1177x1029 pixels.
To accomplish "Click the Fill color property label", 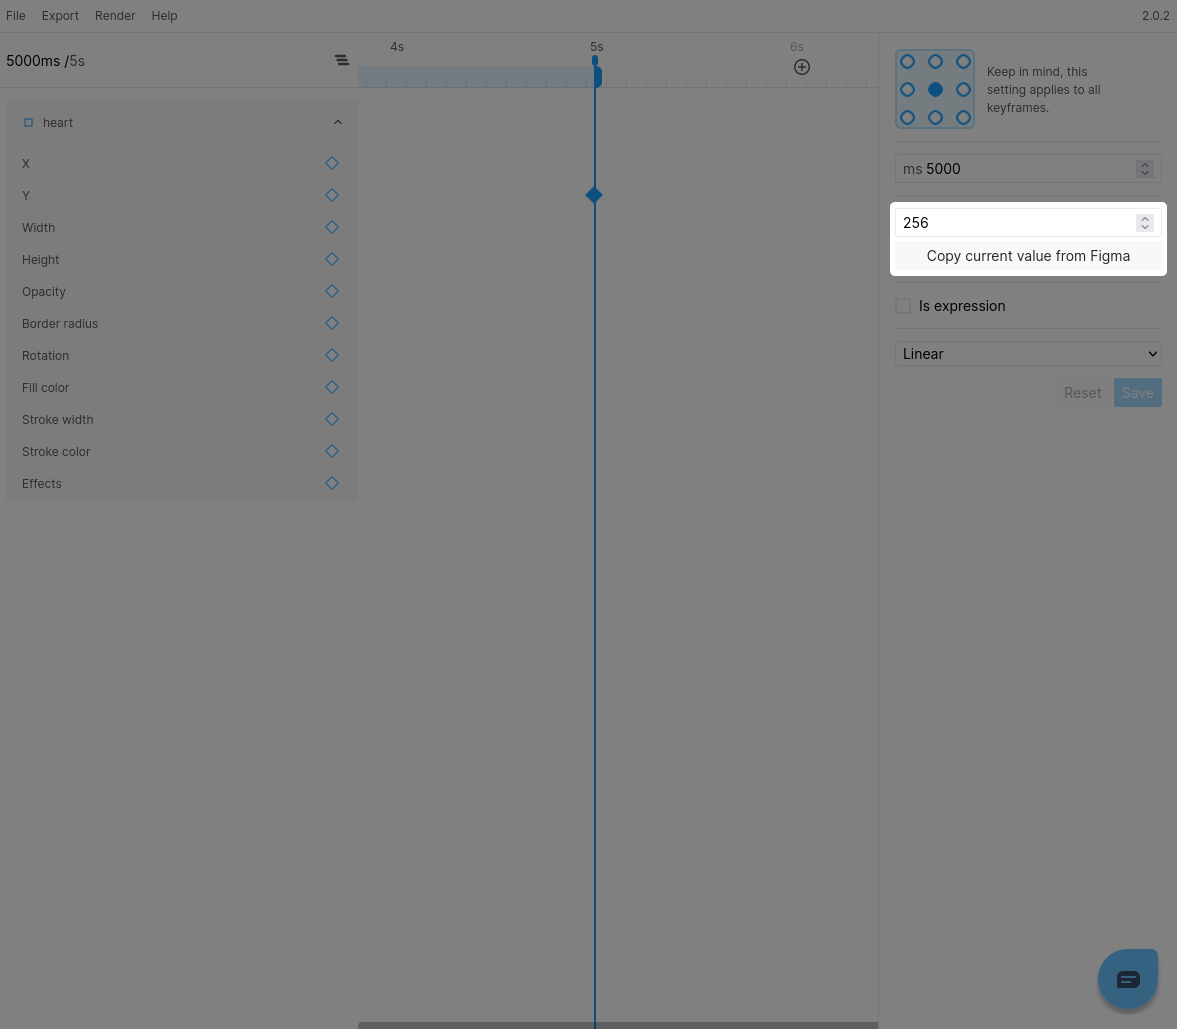I will (x=45, y=387).
